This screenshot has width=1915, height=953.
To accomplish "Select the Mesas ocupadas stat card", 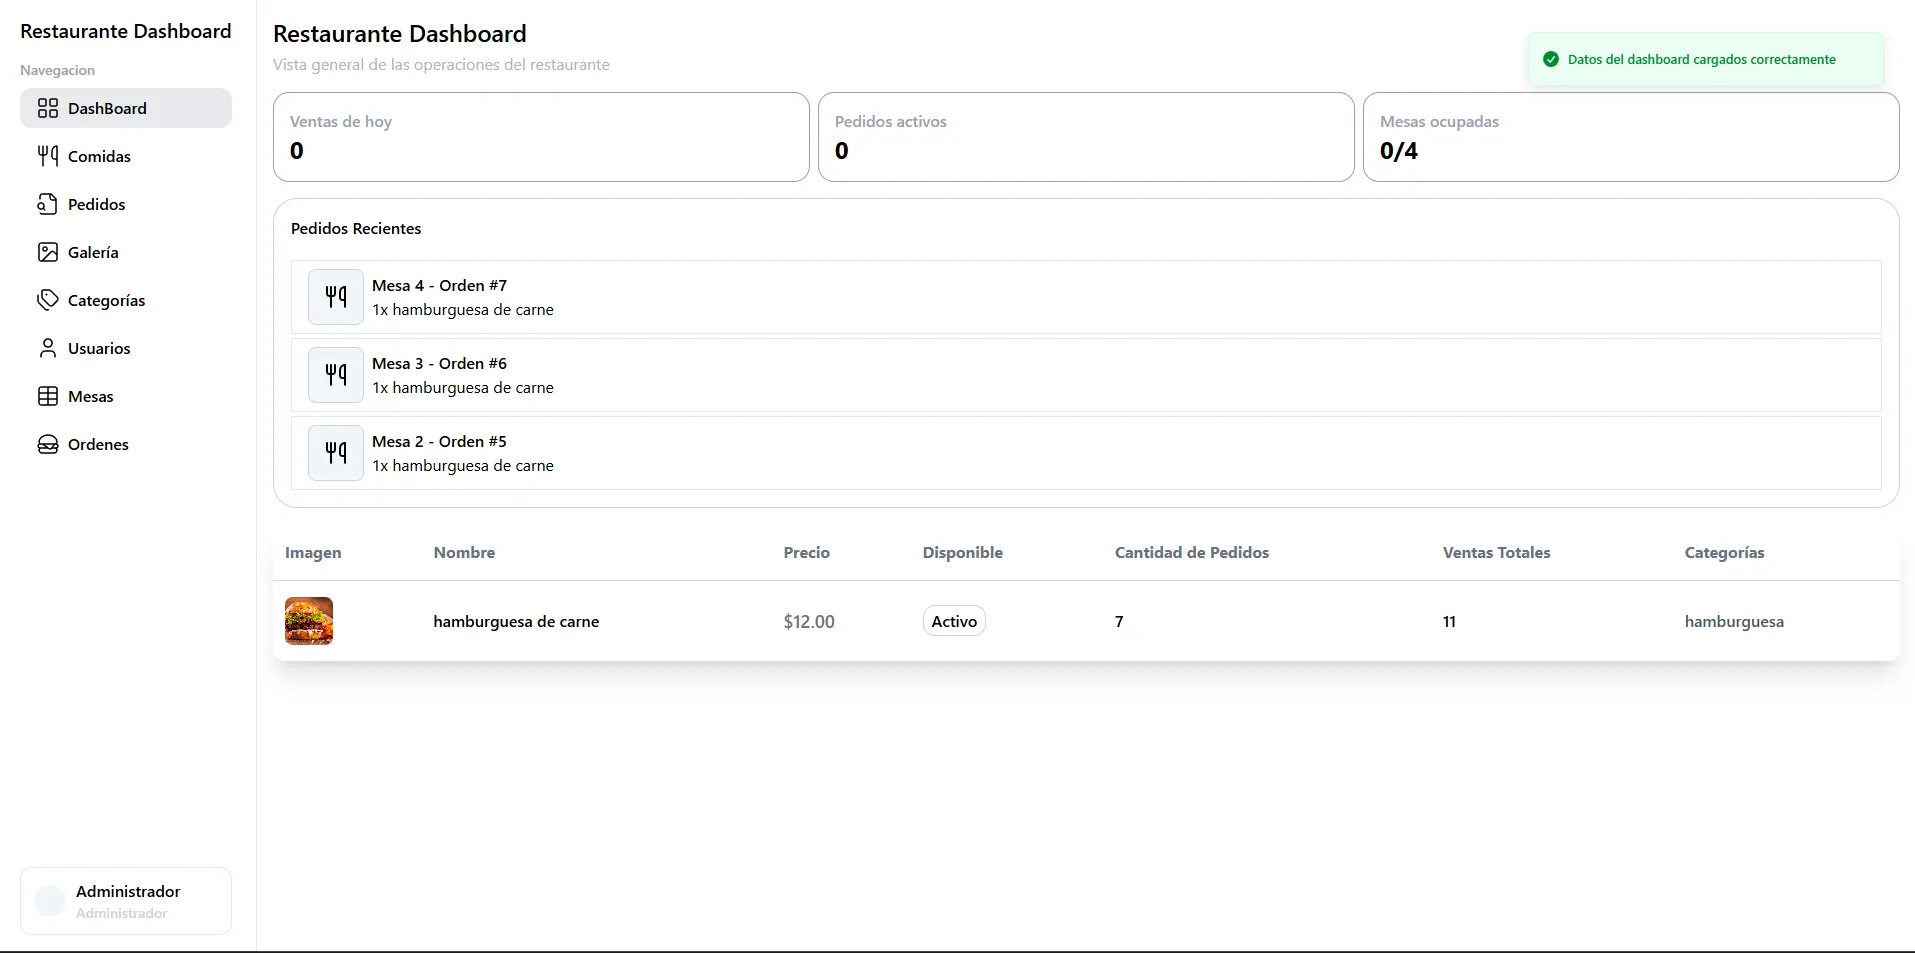I will pyautogui.click(x=1630, y=137).
